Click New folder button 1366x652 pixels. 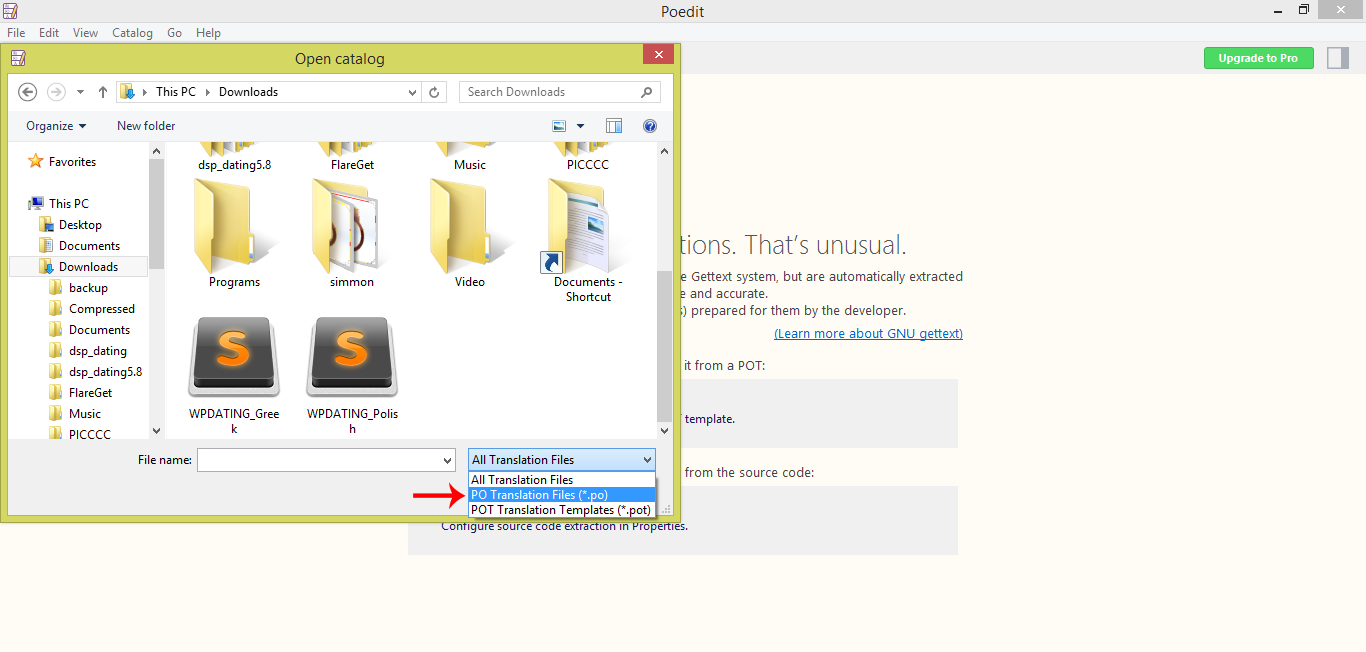(x=146, y=126)
